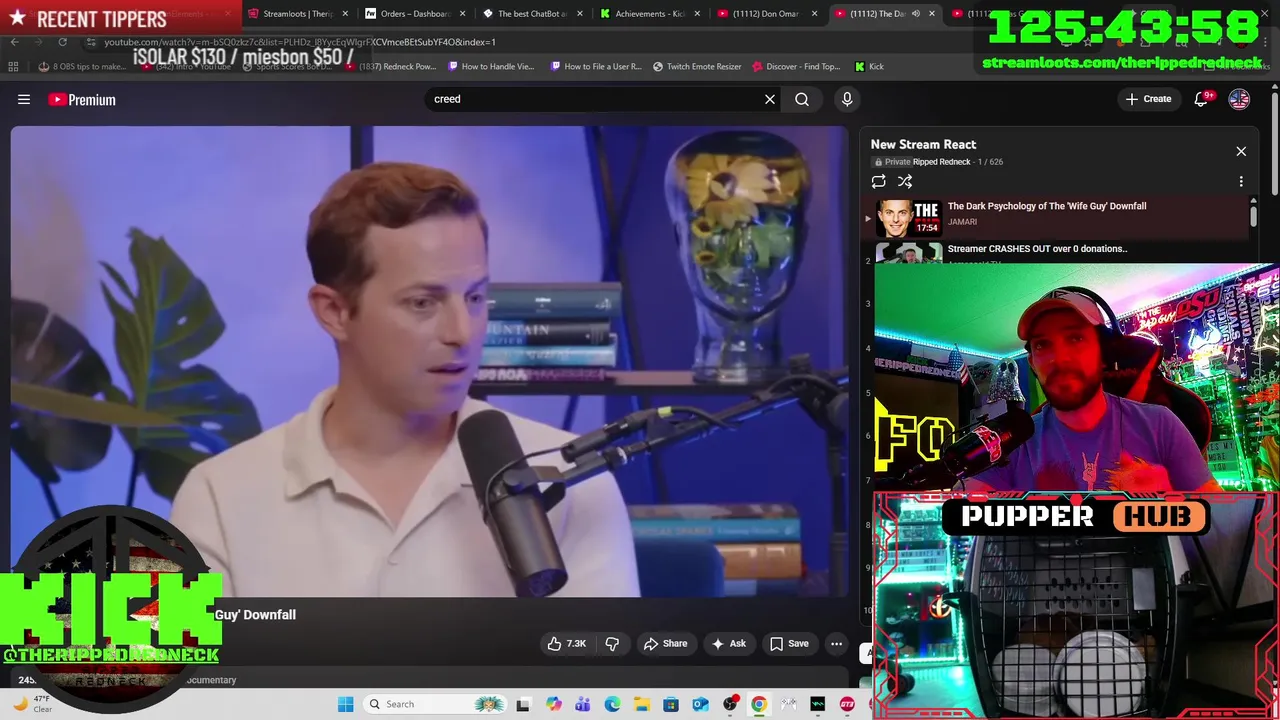The image size is (1280, 720).
Task: Dislike this video
Action: (x=612, y=644)
